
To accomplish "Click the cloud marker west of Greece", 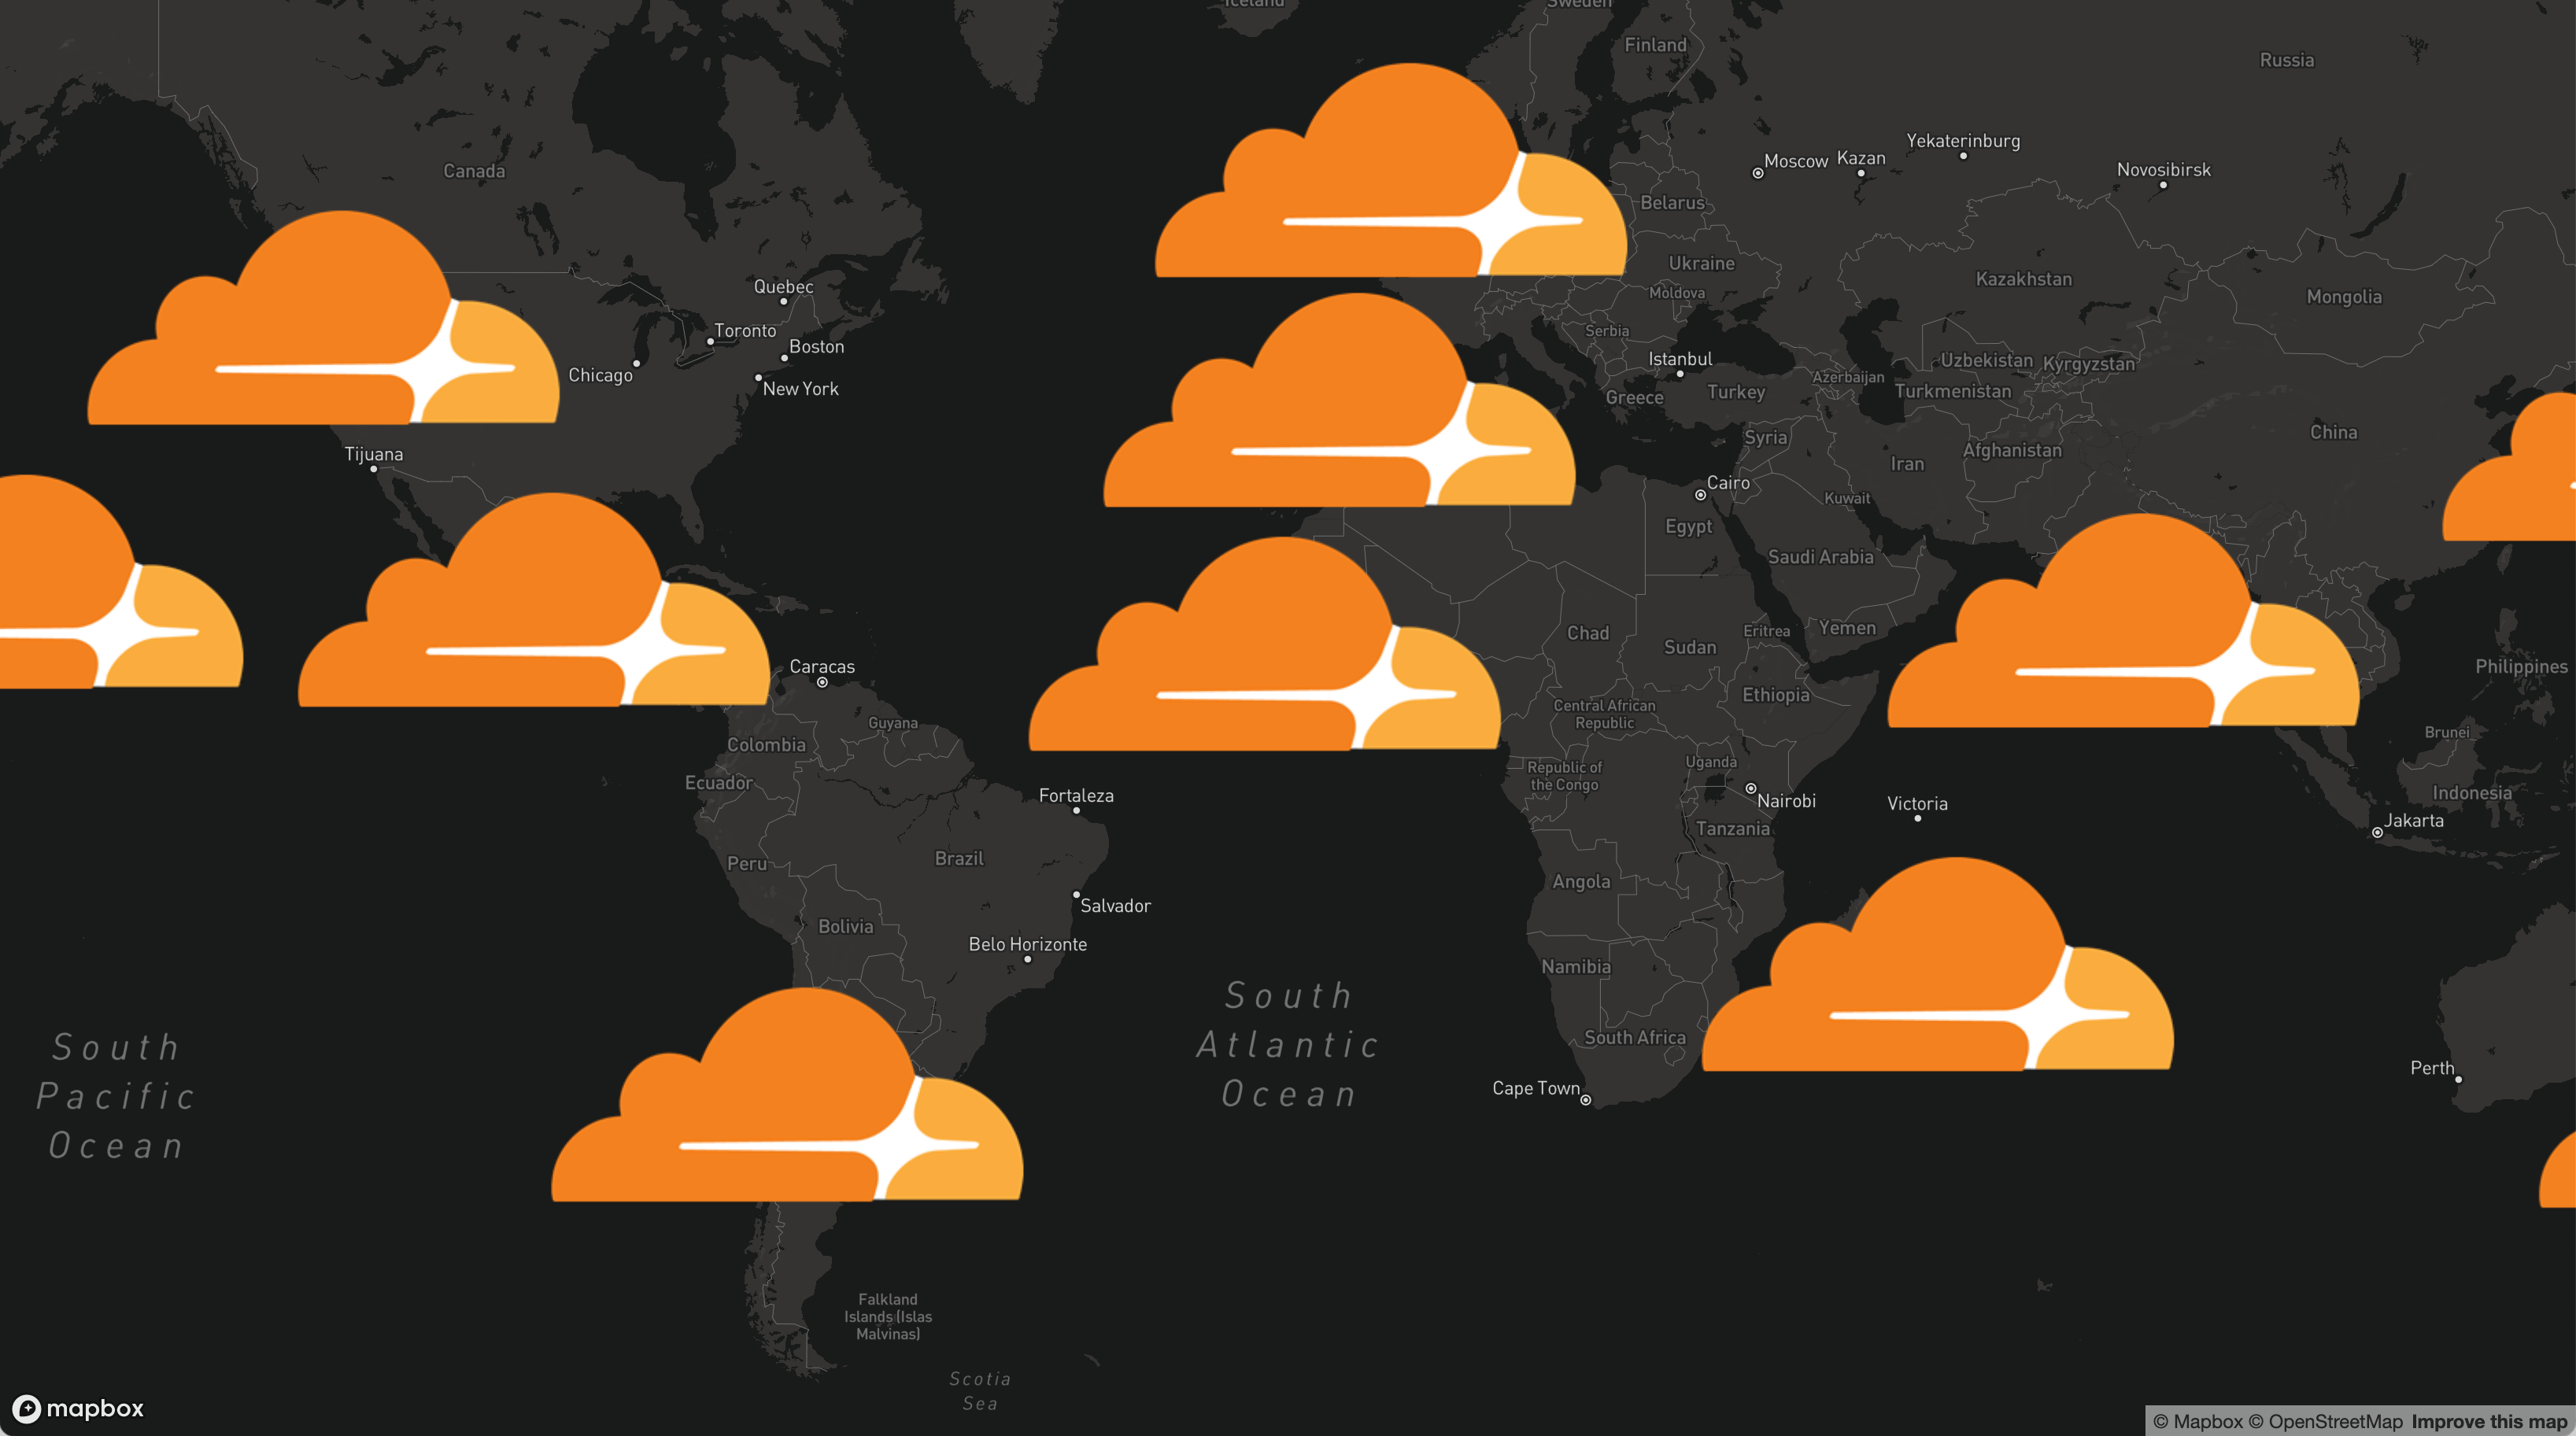I will point(1339,400).
